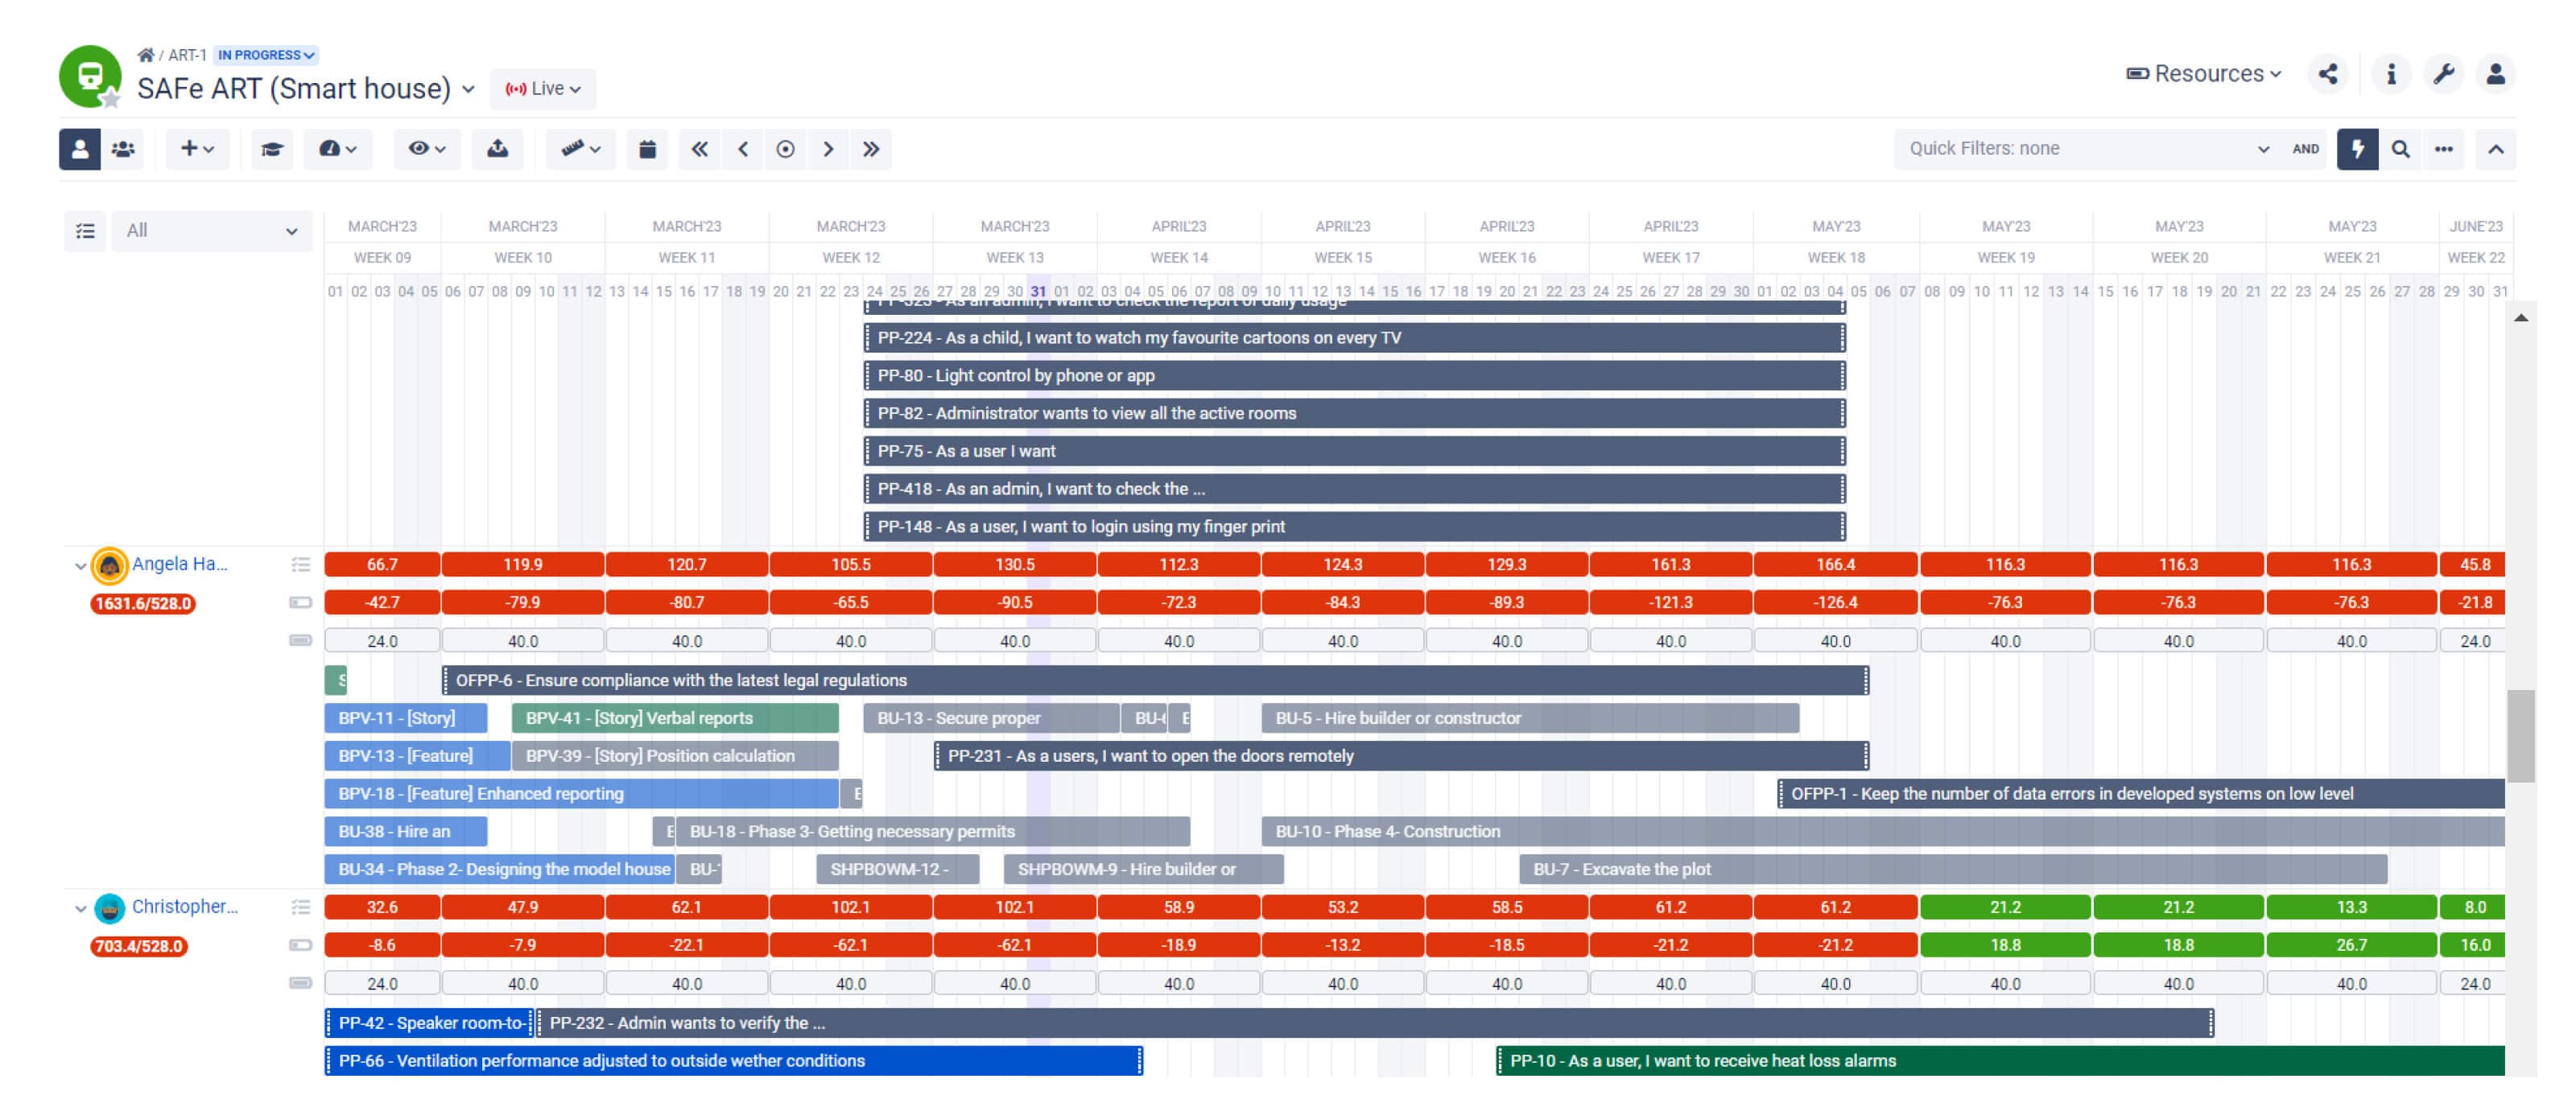Toggle Angela's remaining capacity row icon
Screen dimensions: 2576x1116
[300, 603]
